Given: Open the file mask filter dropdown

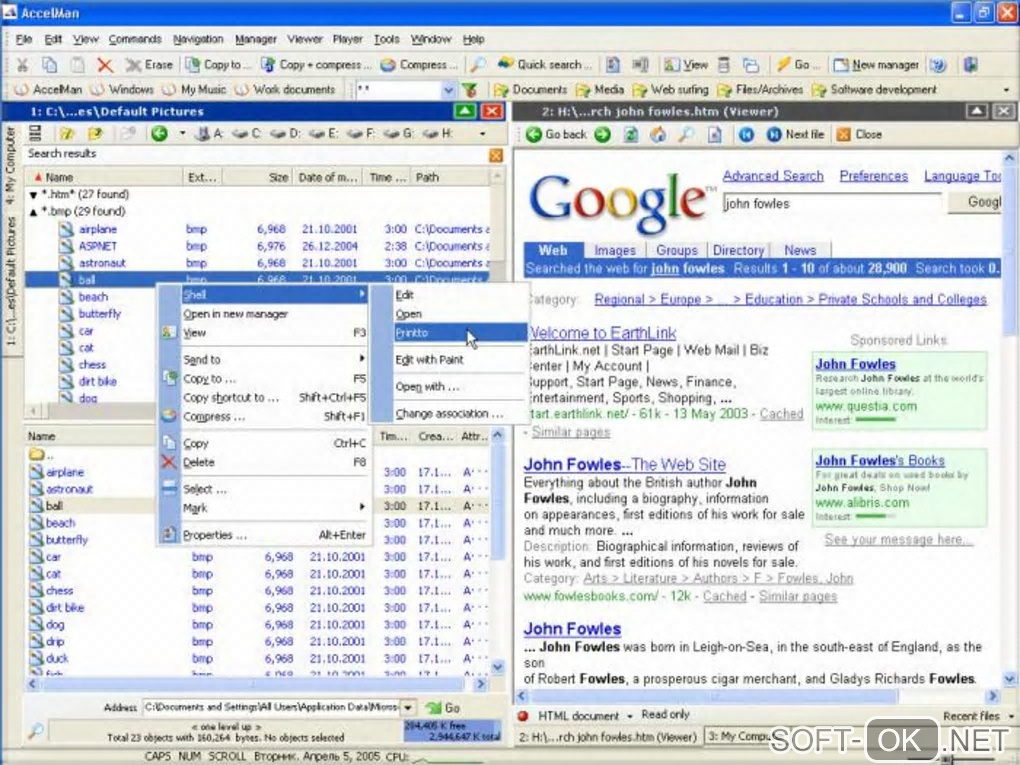Looking at the screenshot, I should [x=448, y=89].
